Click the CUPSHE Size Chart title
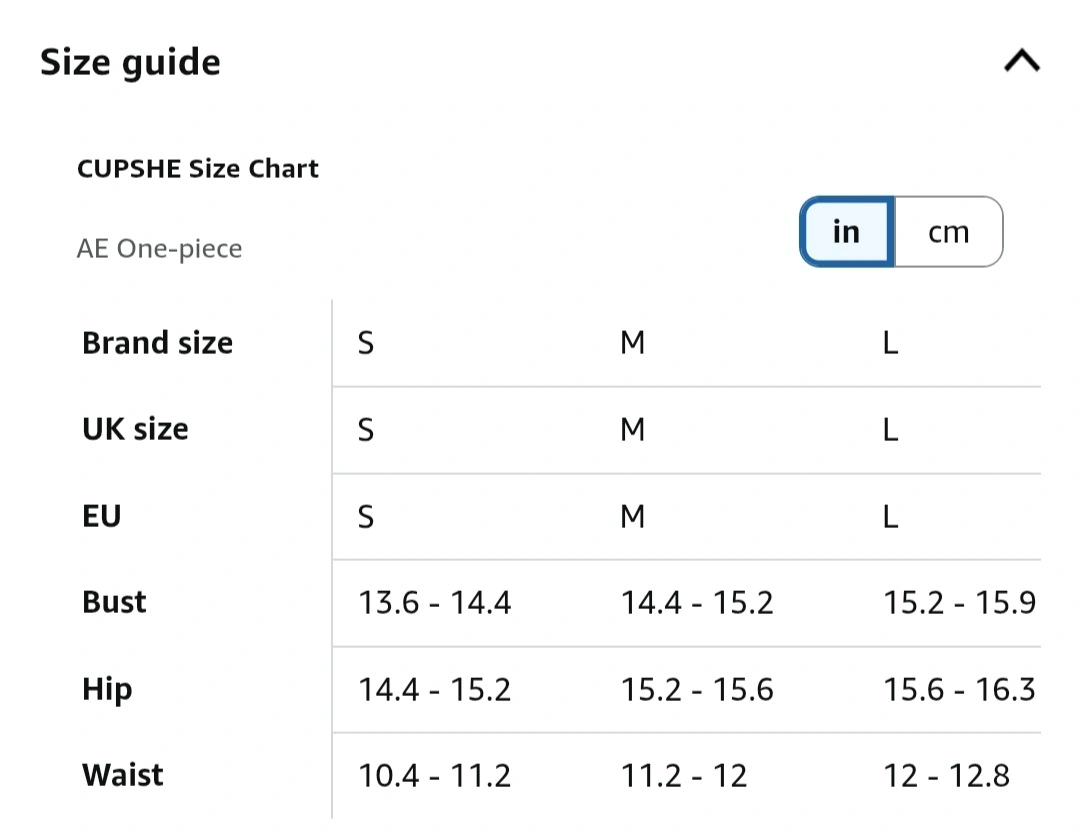 198,169
